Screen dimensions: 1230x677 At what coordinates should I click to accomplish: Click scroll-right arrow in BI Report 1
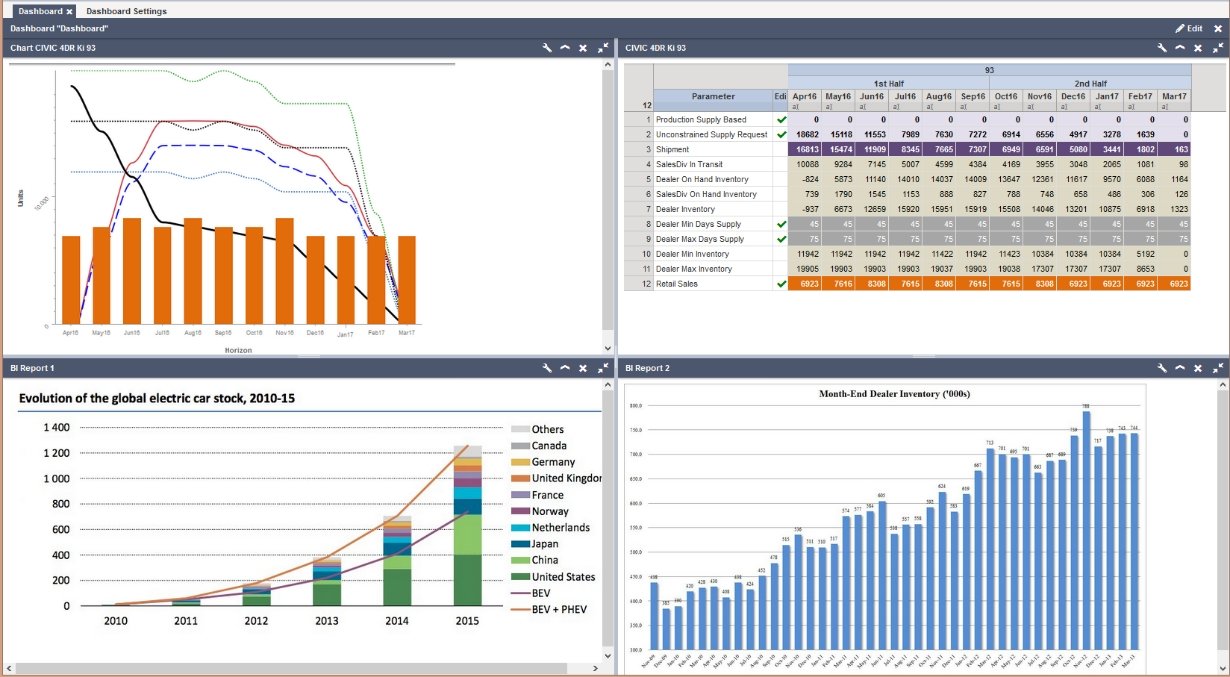(x=597, y=668)
